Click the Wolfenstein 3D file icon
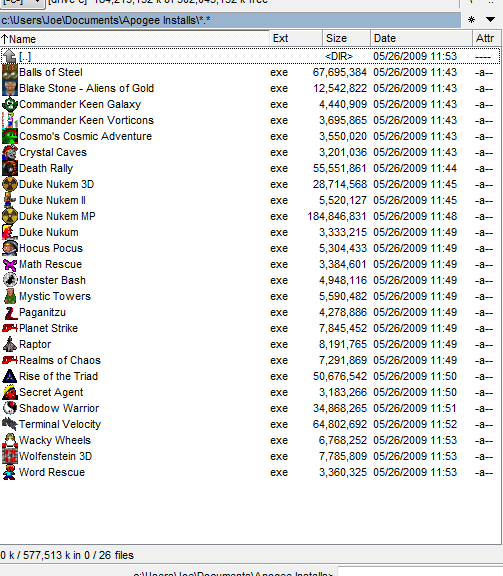 tap(10, 457)
